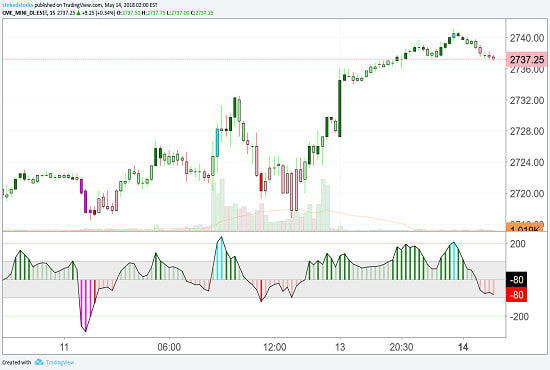The width and height of the screenshot is (550, 370).
Task: Click the date label 11 on time axis
Action: pos(64,347)
